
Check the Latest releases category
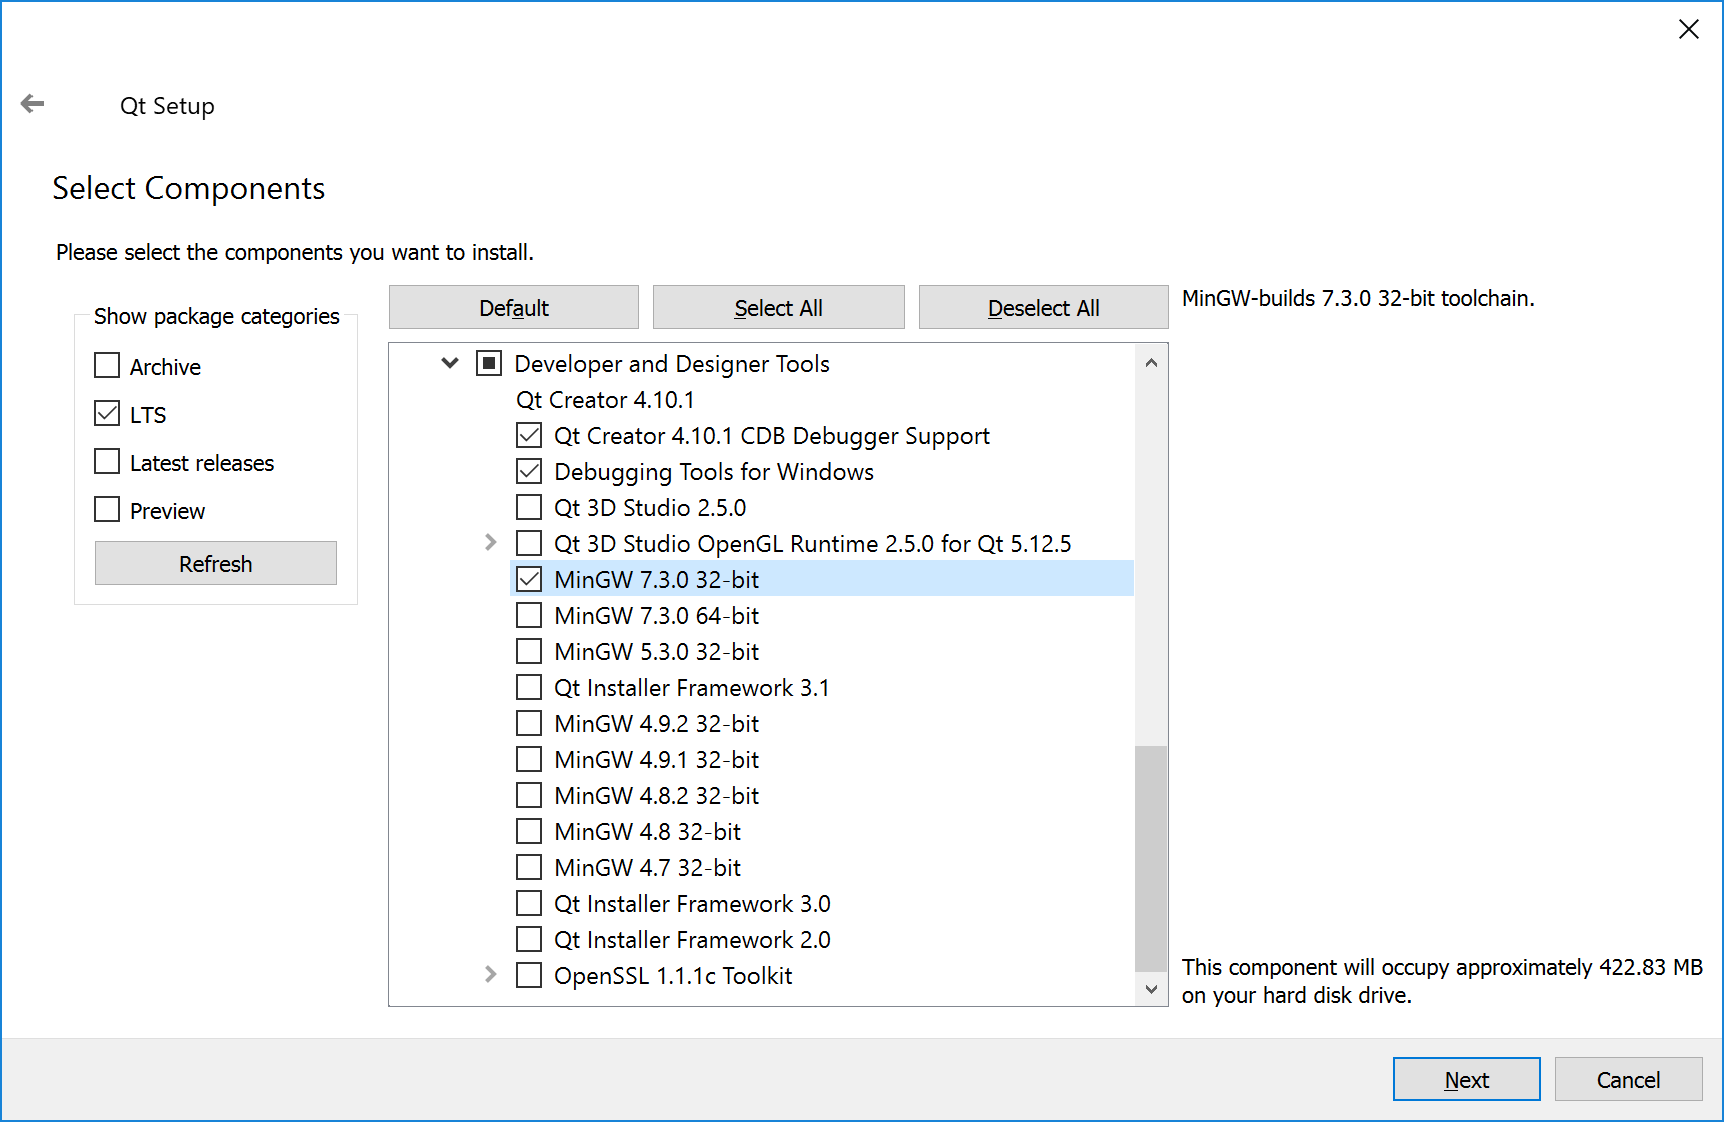[x=107, y=462]
